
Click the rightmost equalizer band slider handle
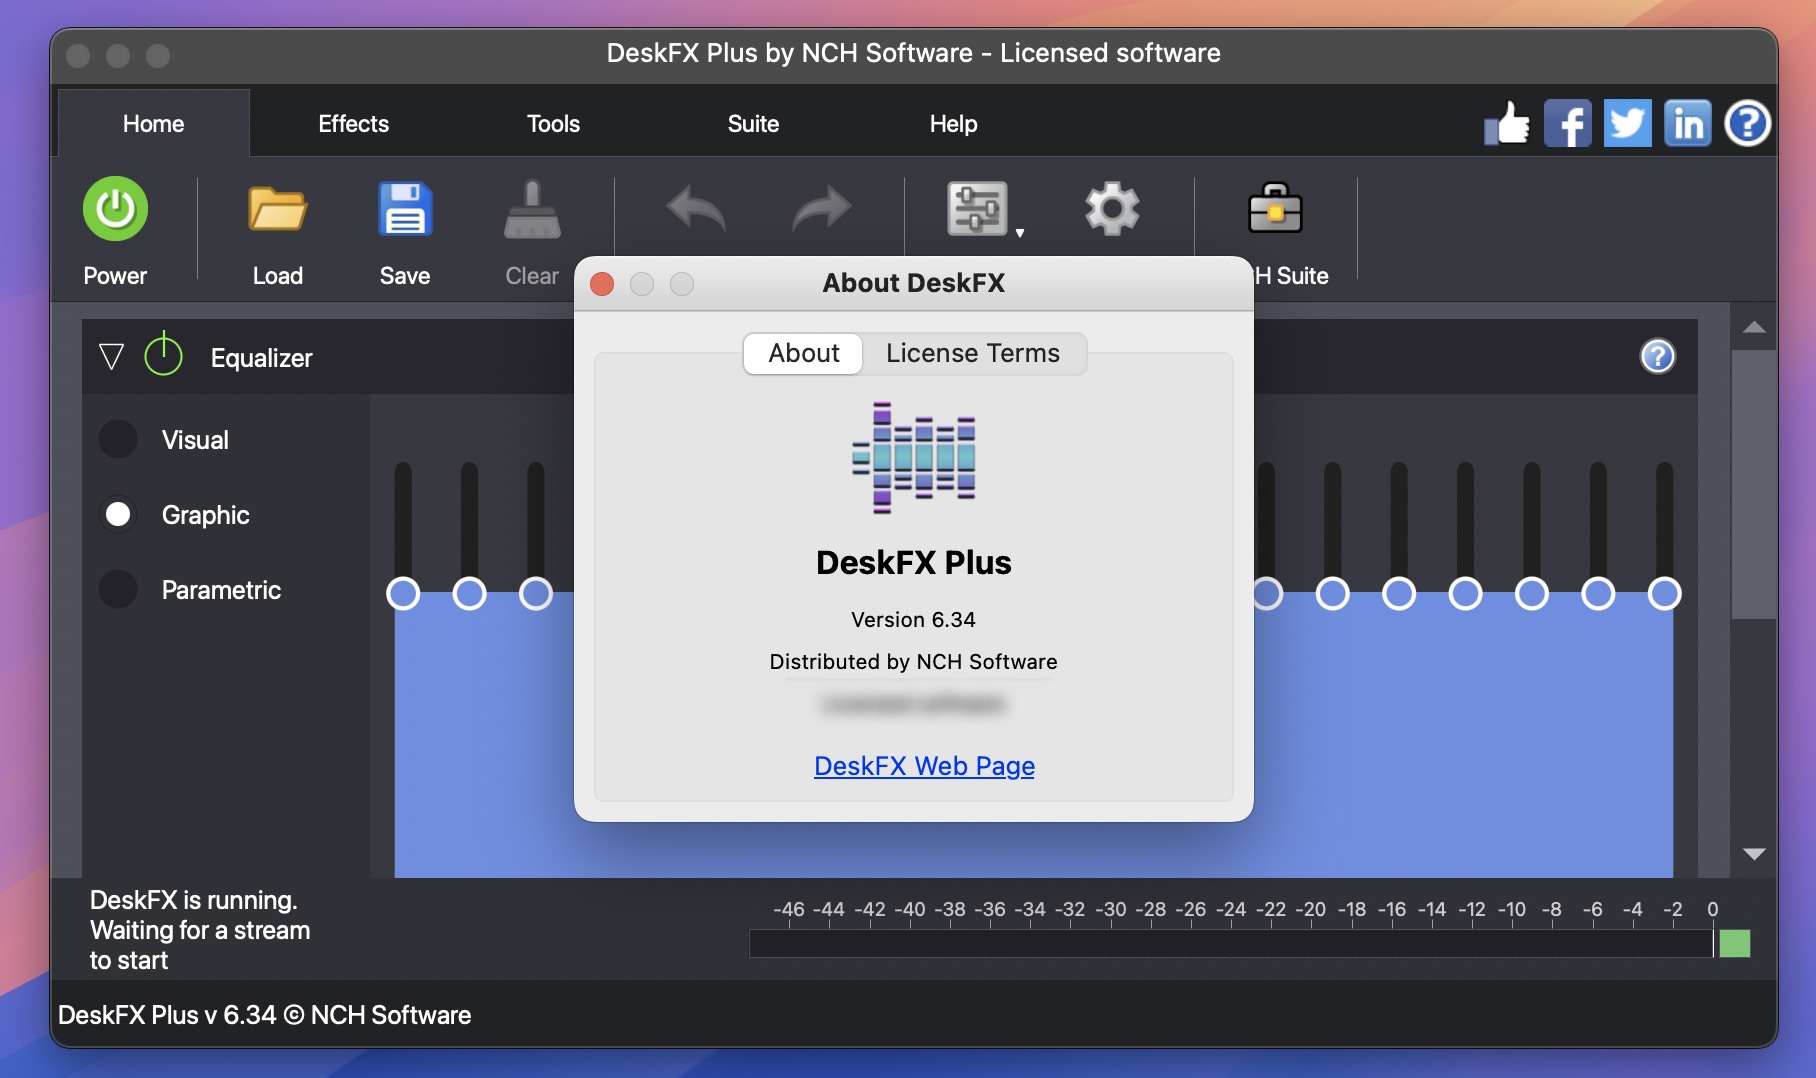pos(1664,594)
